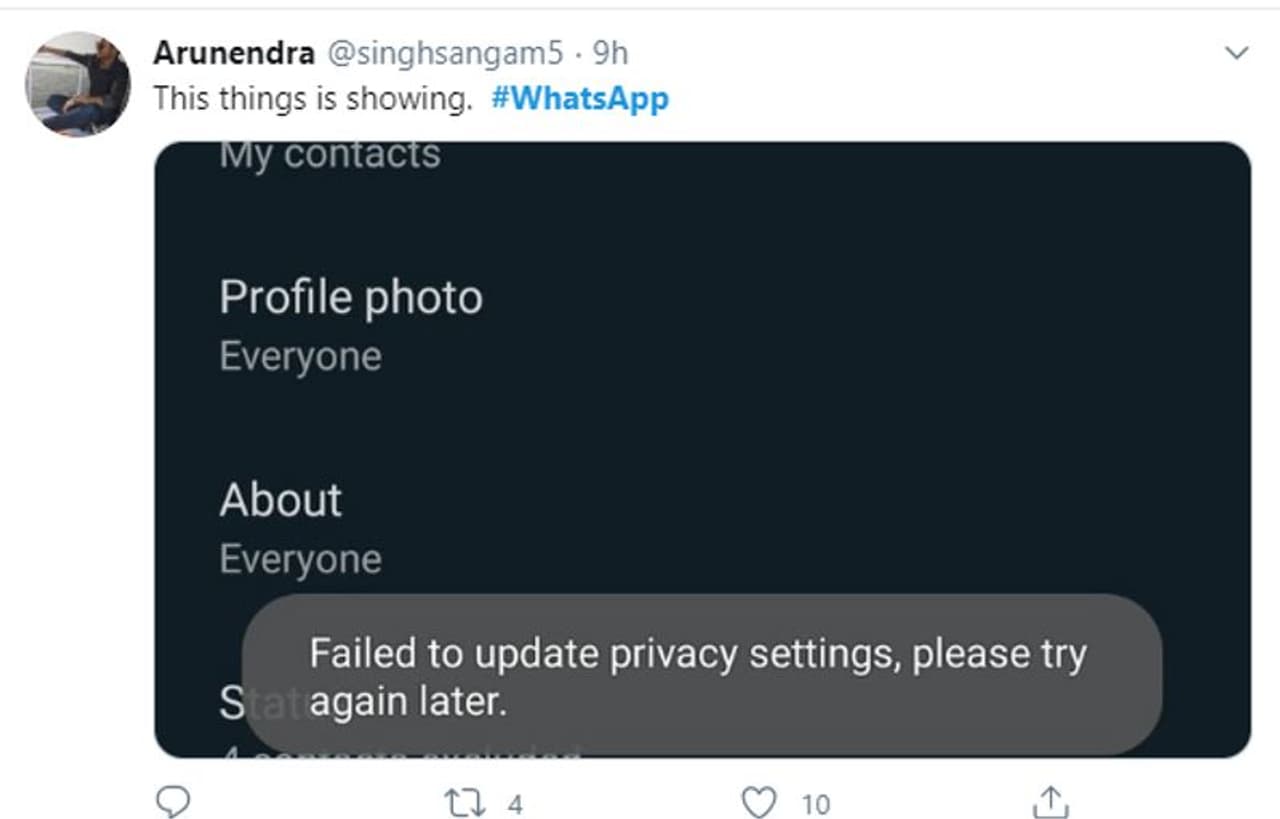This screenshot has height=819, width=1280.
Task: Click the Arunendra display name
Action: (x=233, y=53)
